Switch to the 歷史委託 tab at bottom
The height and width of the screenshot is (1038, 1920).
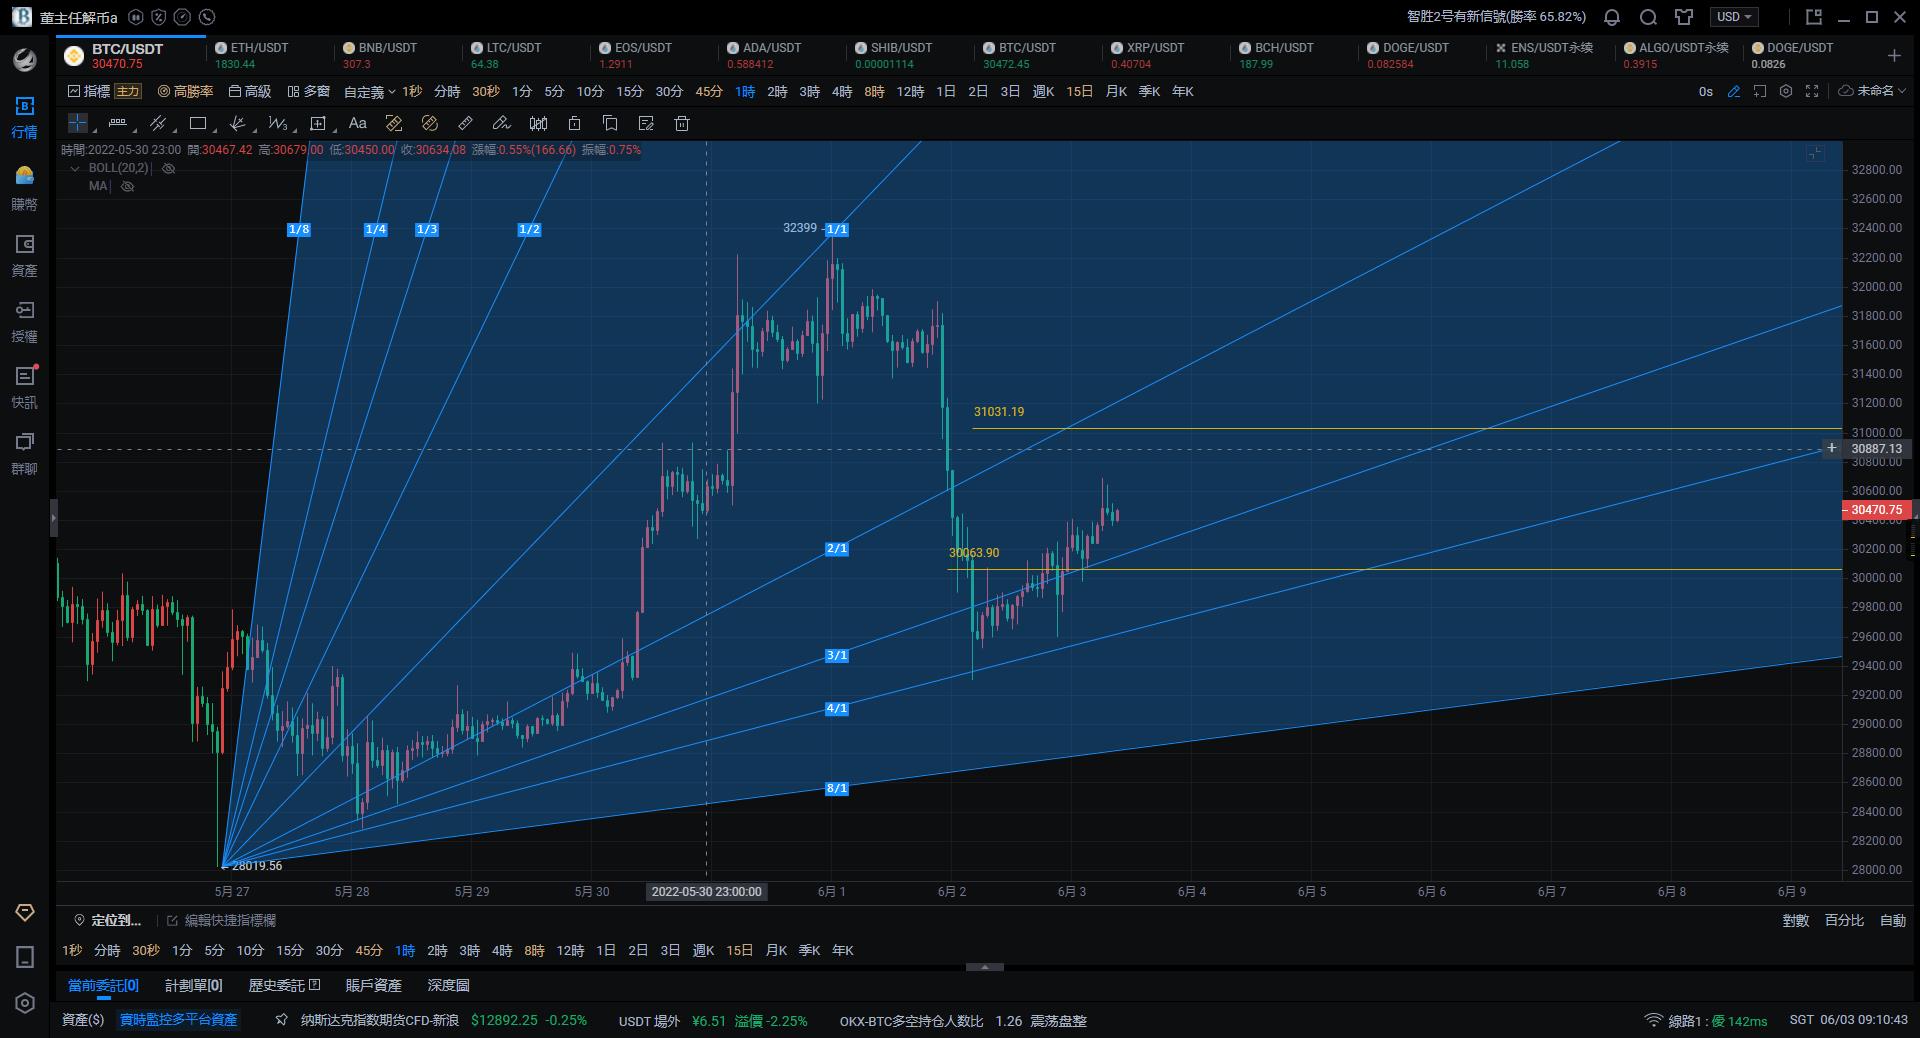[278, 985]
